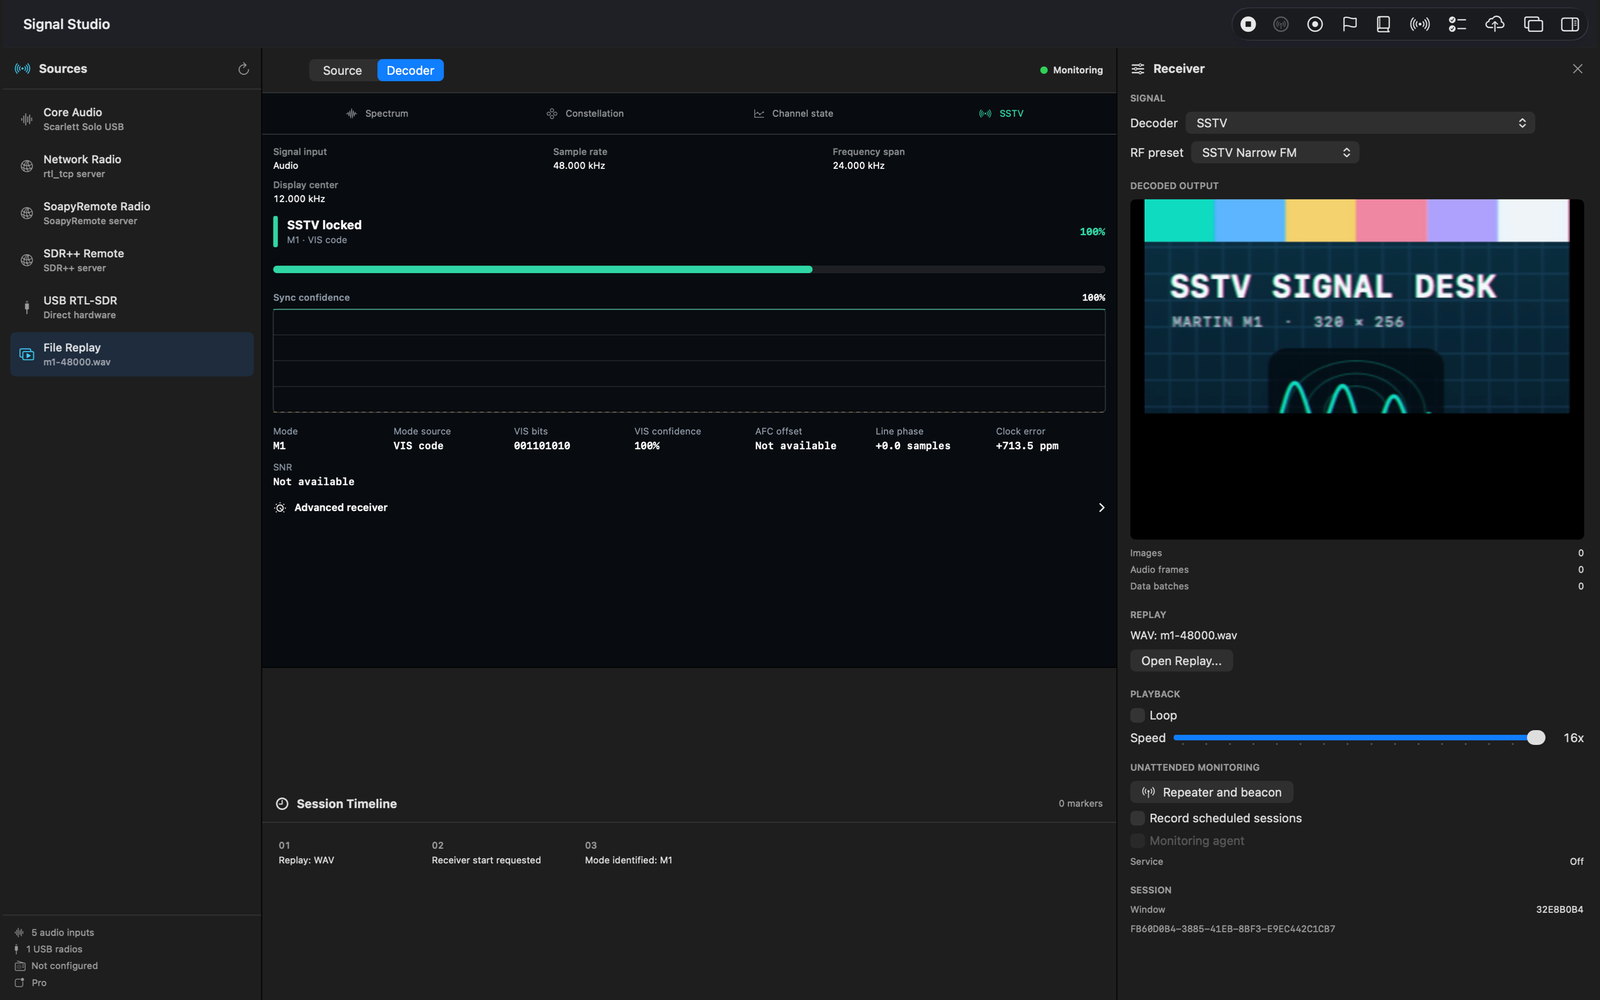Click the stop monitoring toolbar icon
This screenshot has height=1000, width=1600.
(x=1248, y=24)
